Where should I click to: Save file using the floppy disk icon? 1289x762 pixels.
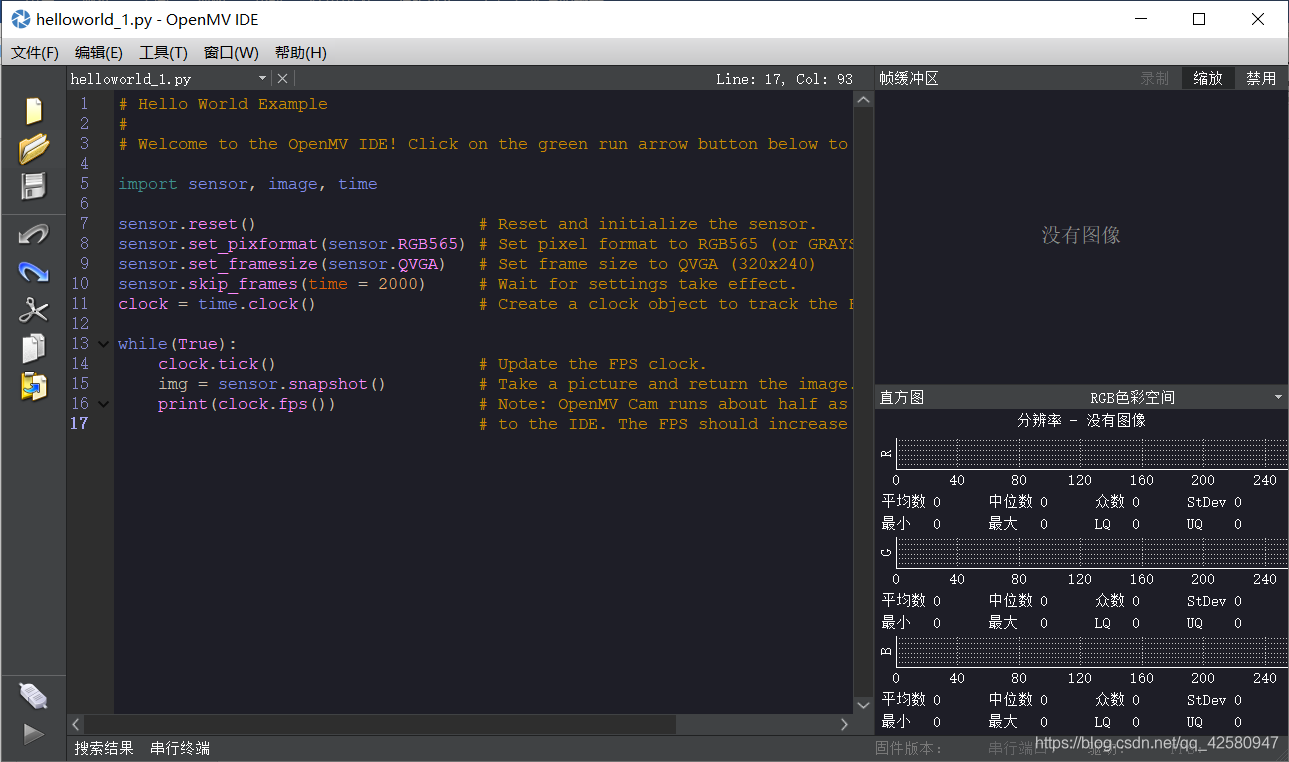(x=33, y=186)
